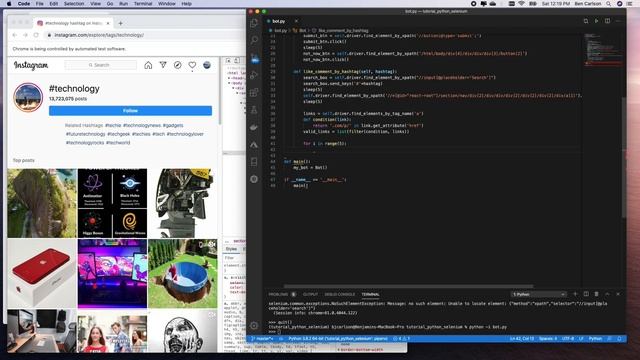Create new terminal with plus icon
This screenshot has height=360, width=640.
(575, 294)
